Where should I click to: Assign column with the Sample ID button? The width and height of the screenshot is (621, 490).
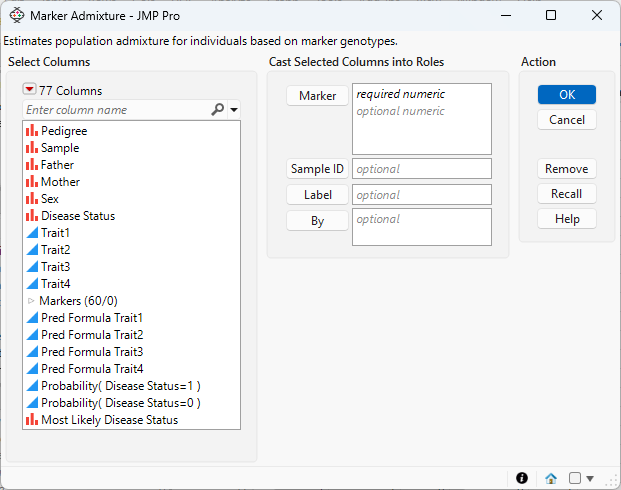317,169
